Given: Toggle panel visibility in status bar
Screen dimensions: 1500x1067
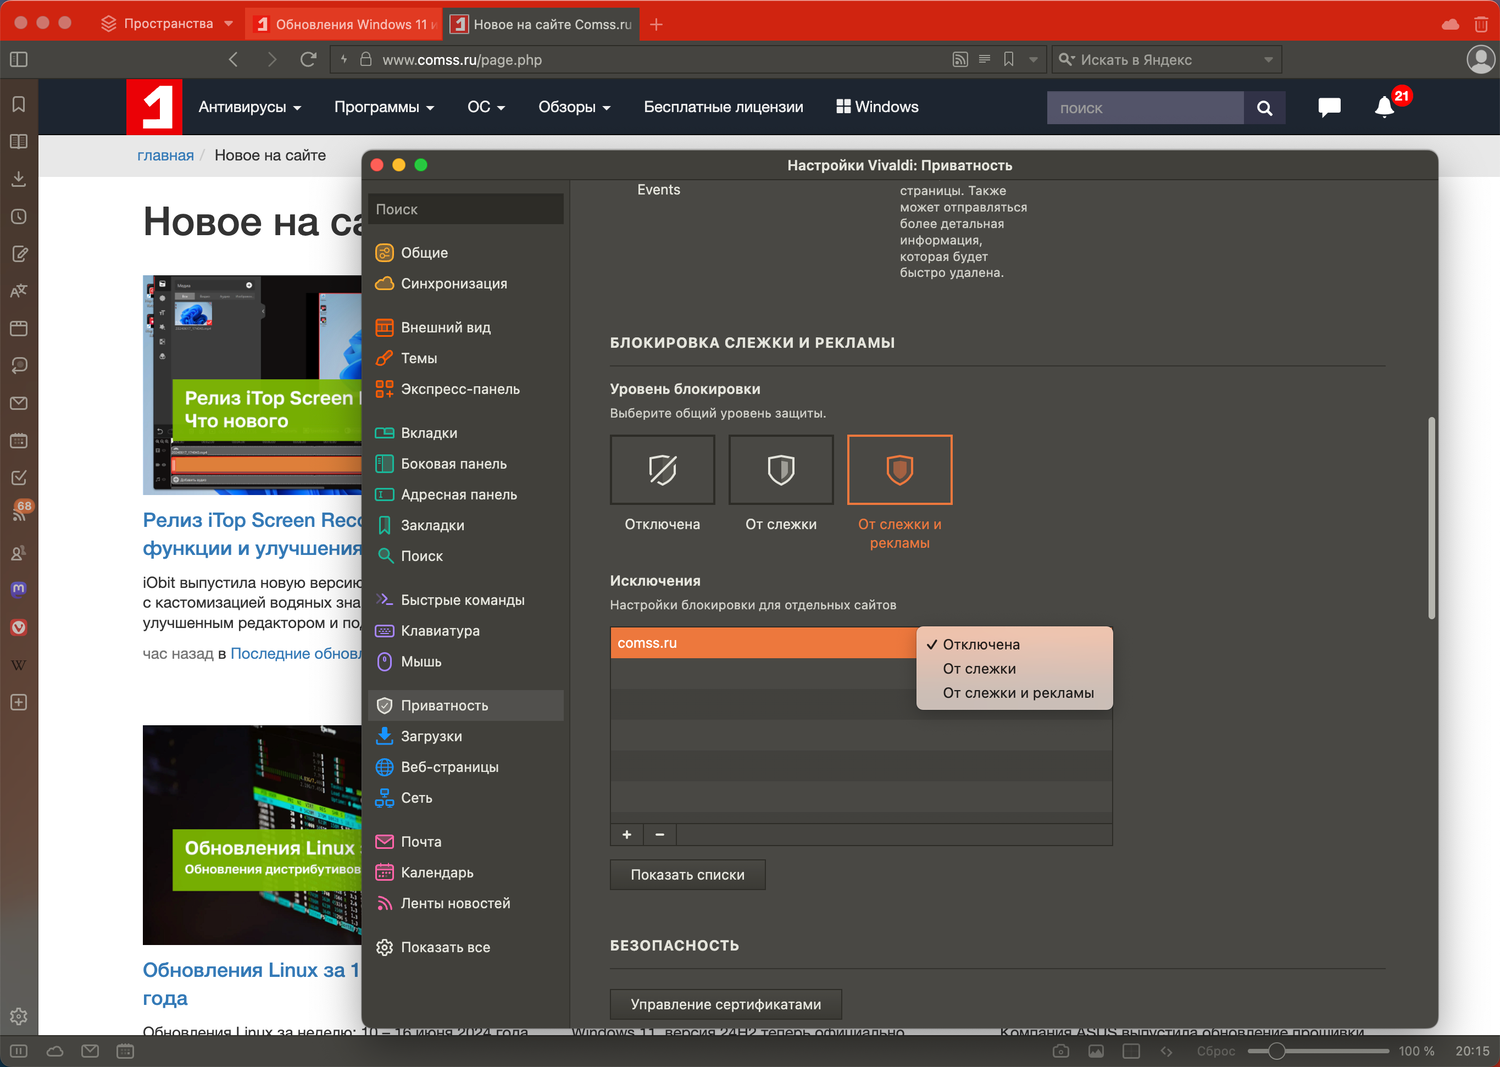Looking at the screenshot, I should (x=18, y=1051).
